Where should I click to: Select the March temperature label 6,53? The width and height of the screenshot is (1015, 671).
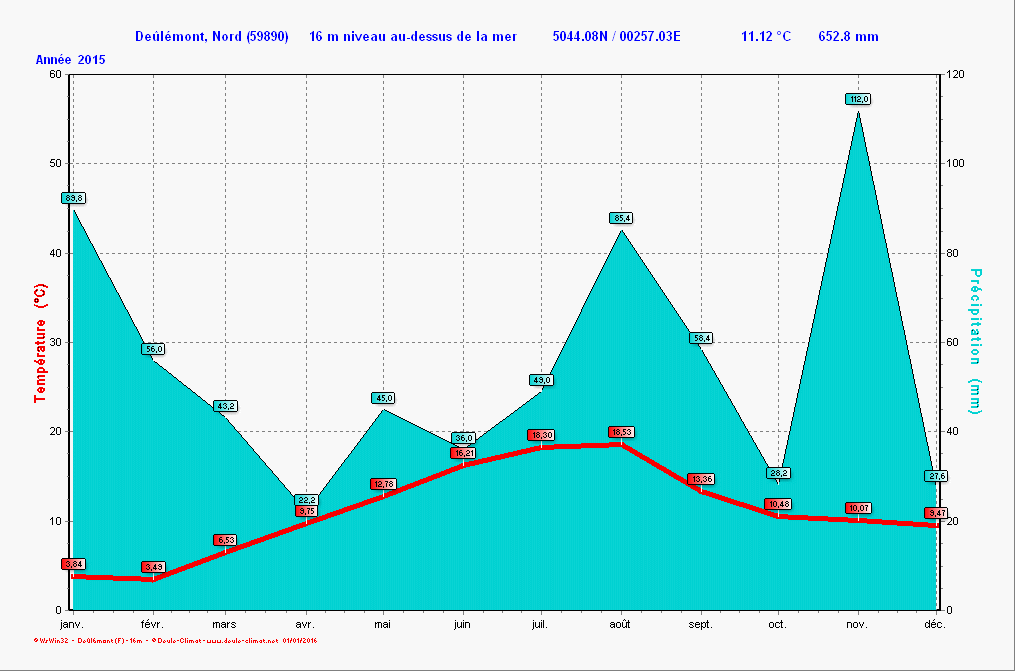(225, 540)
